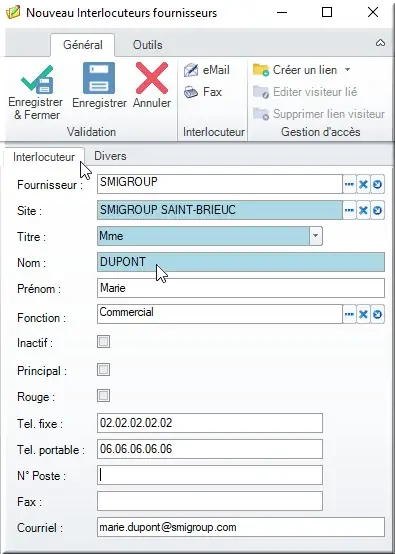Clear the Site field with its X icon
This screenshot has width=395, height=554.
coord(363,211)
